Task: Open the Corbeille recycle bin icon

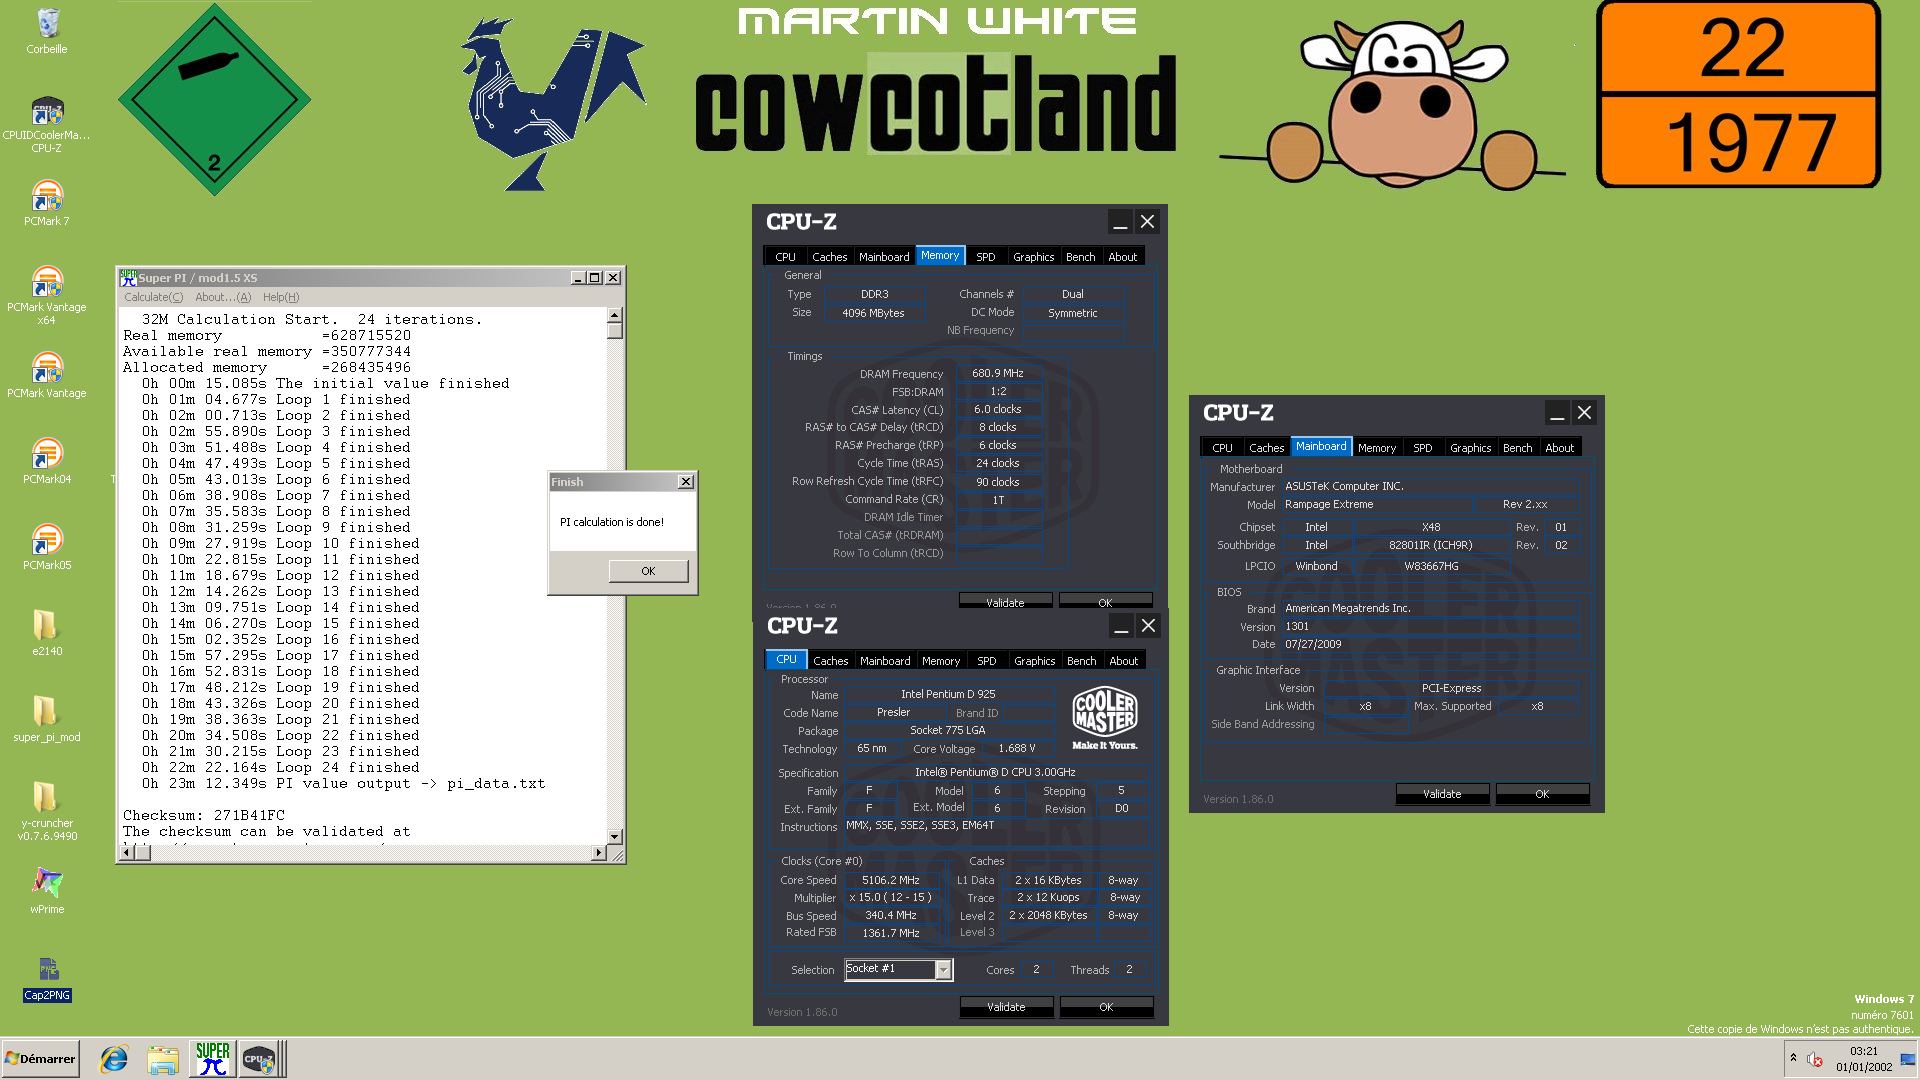Action: point(47,31)
